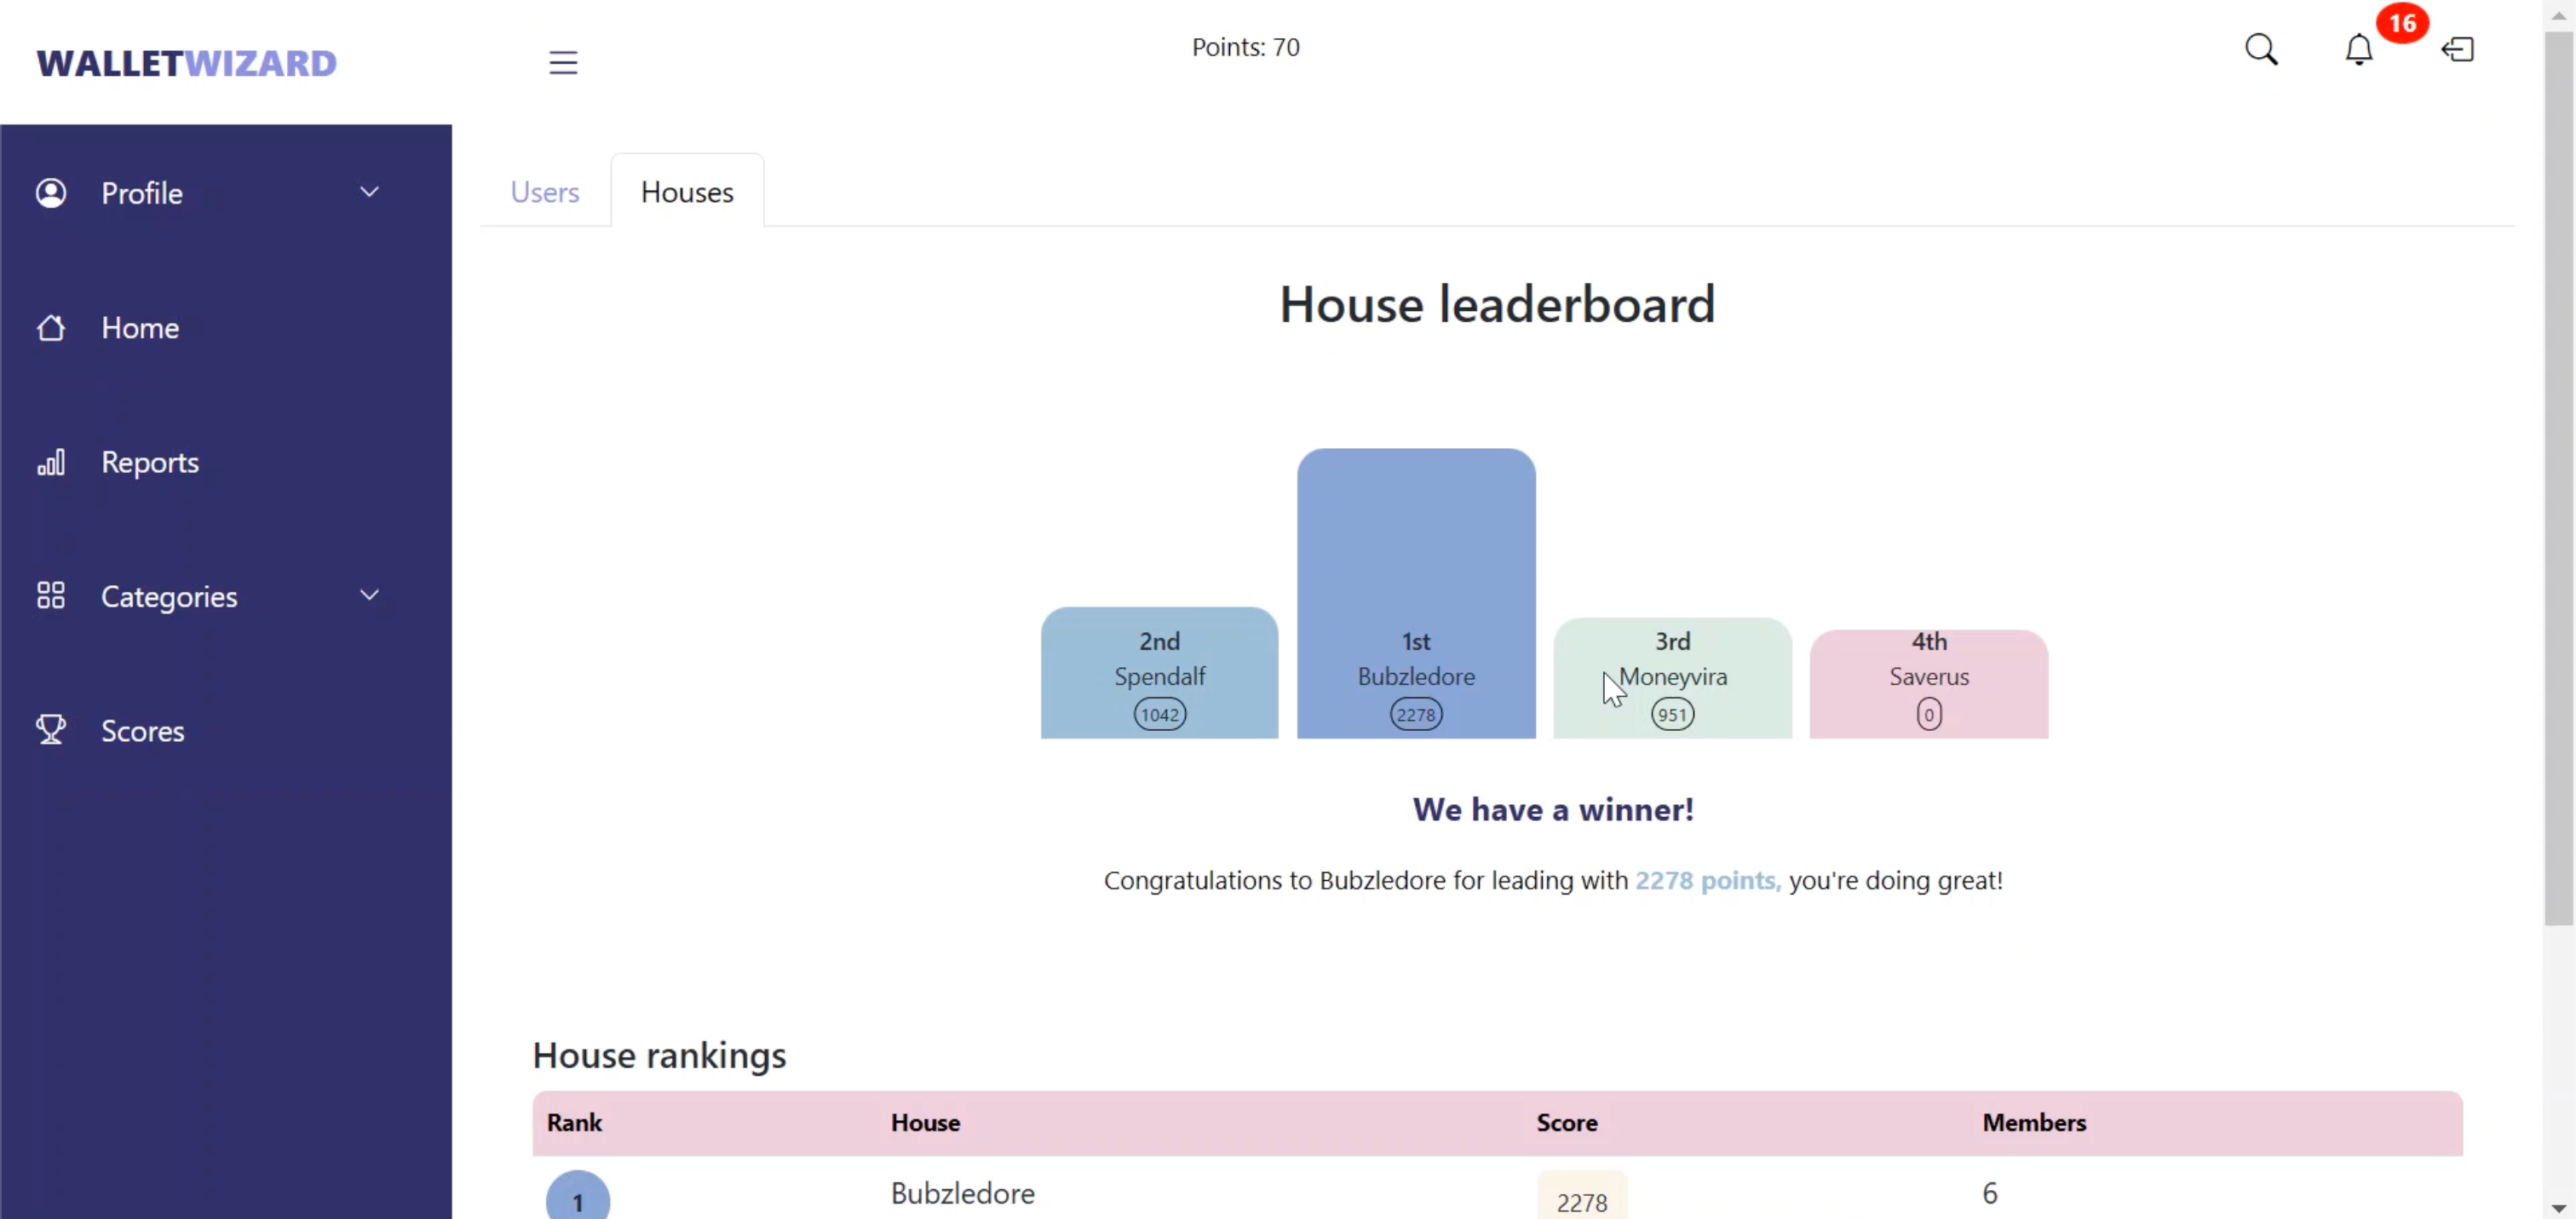Viewport: 2576px width, 1219px height.
Task: Expand the Categories chevron
Action: pos(369,596)
